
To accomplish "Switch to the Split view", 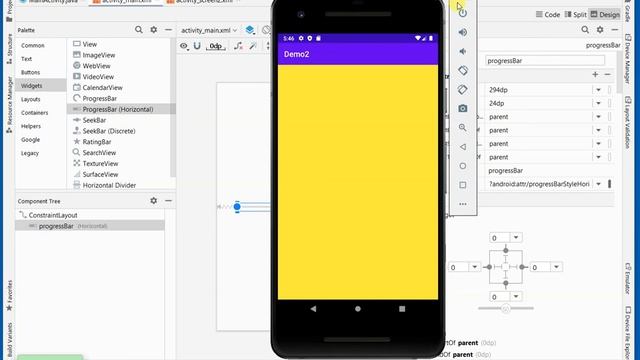I will tap(576, 14).
